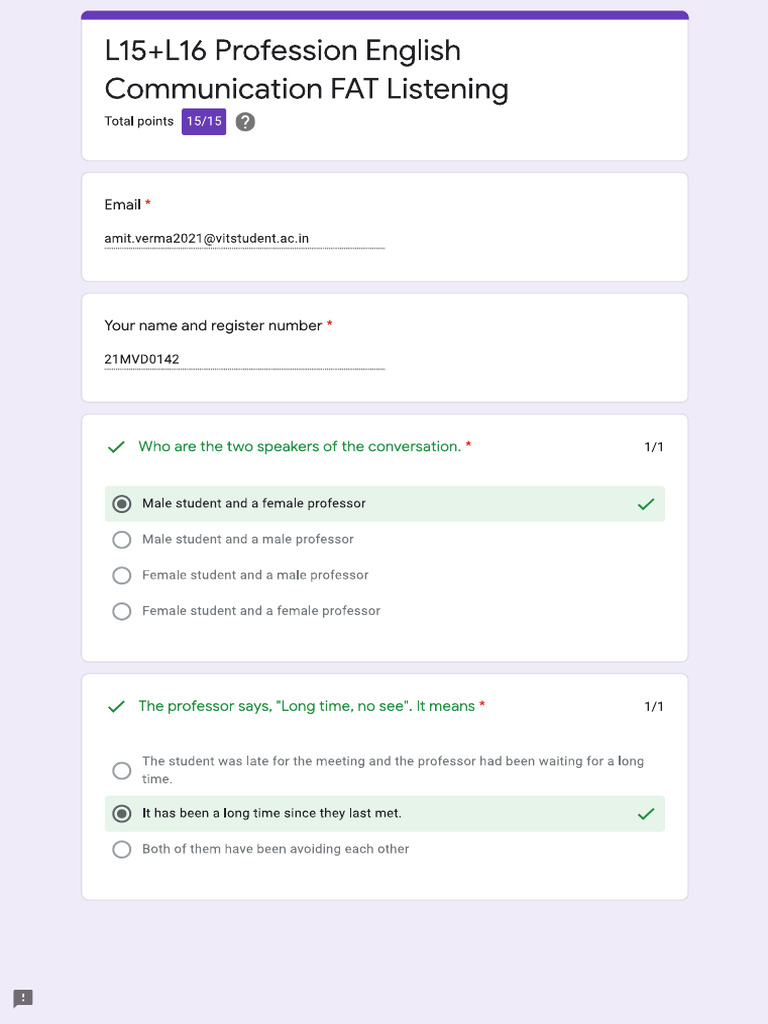Click the form title 'L15+L16 Profession English Communication'
This screenshot has height=1024, width=768.
point(306,69)
